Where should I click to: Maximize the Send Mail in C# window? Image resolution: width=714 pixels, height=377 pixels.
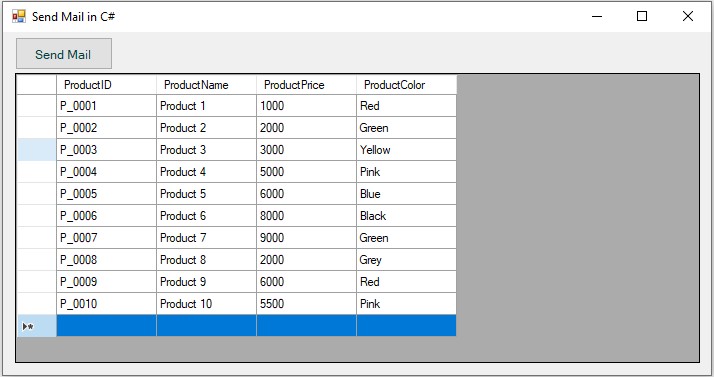(x=642, y=16)
